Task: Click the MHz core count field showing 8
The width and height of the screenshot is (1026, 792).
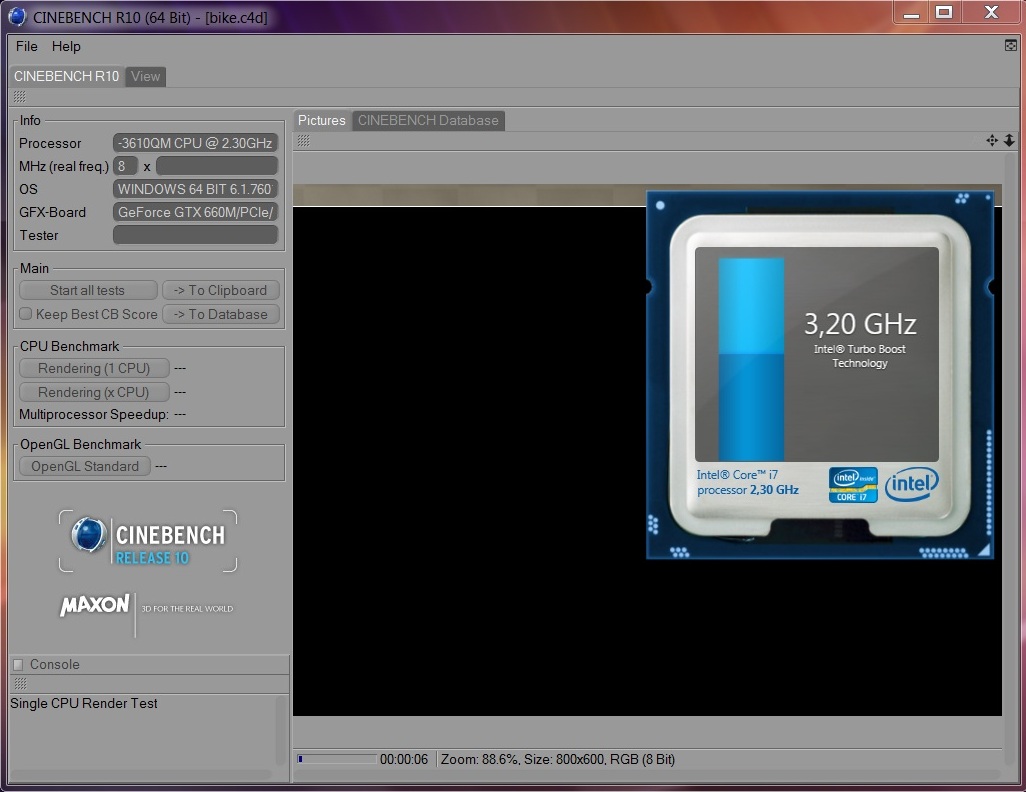Action: 125,166
